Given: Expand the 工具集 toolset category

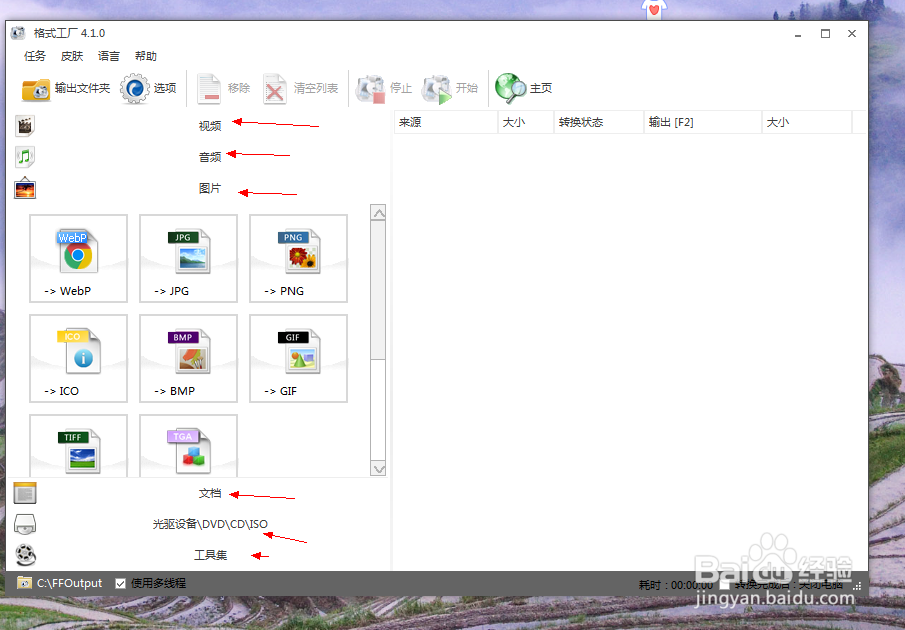Looking at the screenshot, I should [210, 555].
